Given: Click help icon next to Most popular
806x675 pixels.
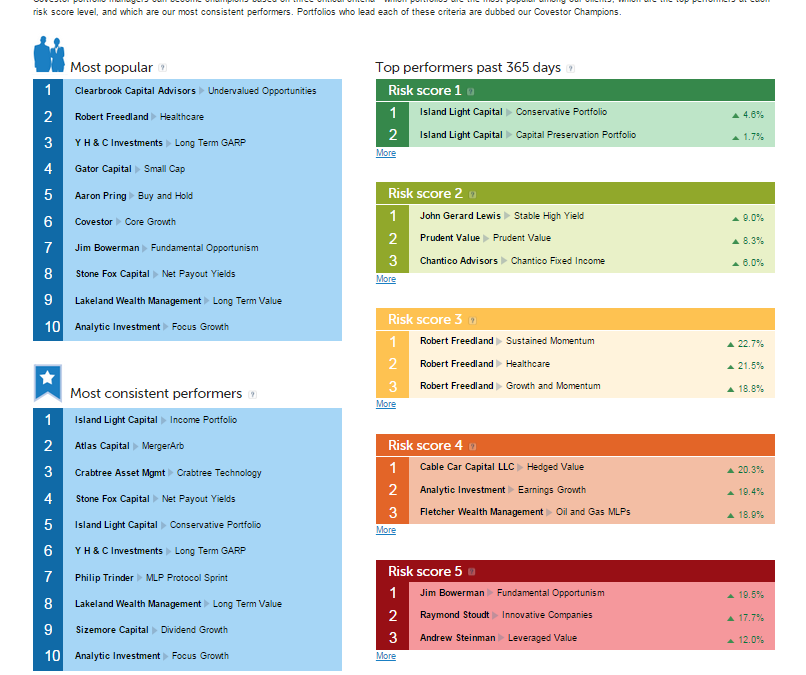Looking at the screenshot, I should point(163,68).
